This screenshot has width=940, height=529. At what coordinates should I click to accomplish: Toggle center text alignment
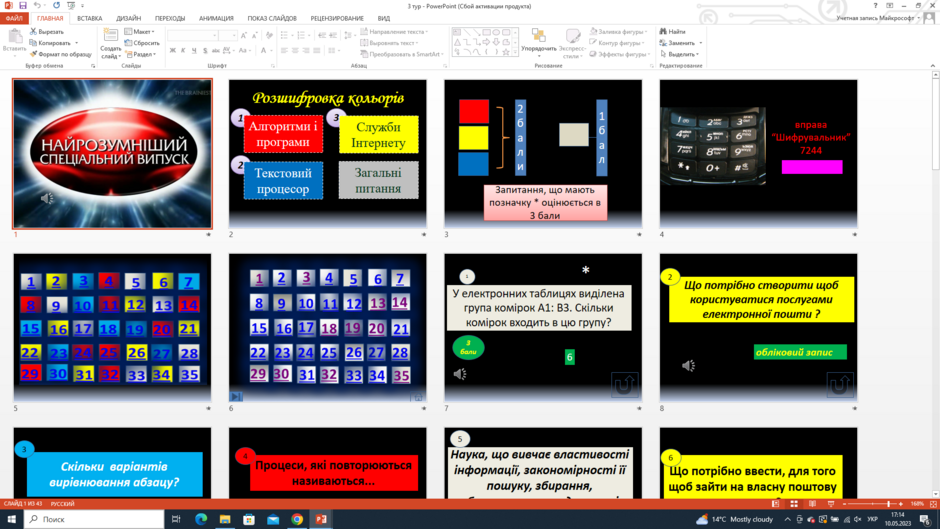point(295,51)
